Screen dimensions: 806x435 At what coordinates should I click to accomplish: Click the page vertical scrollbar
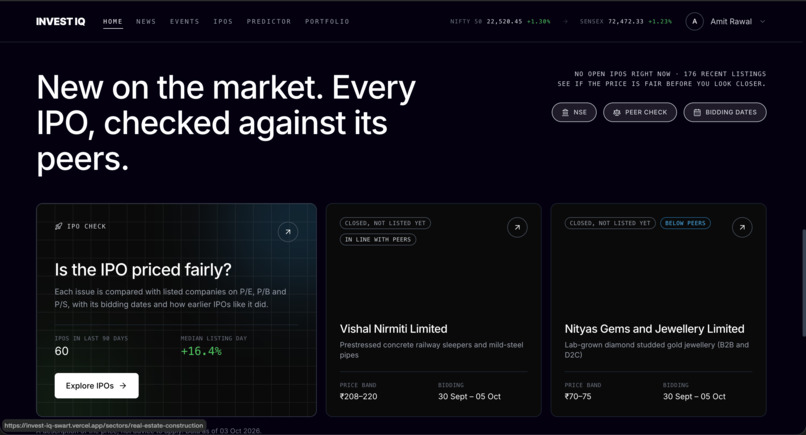pos(803,283)
